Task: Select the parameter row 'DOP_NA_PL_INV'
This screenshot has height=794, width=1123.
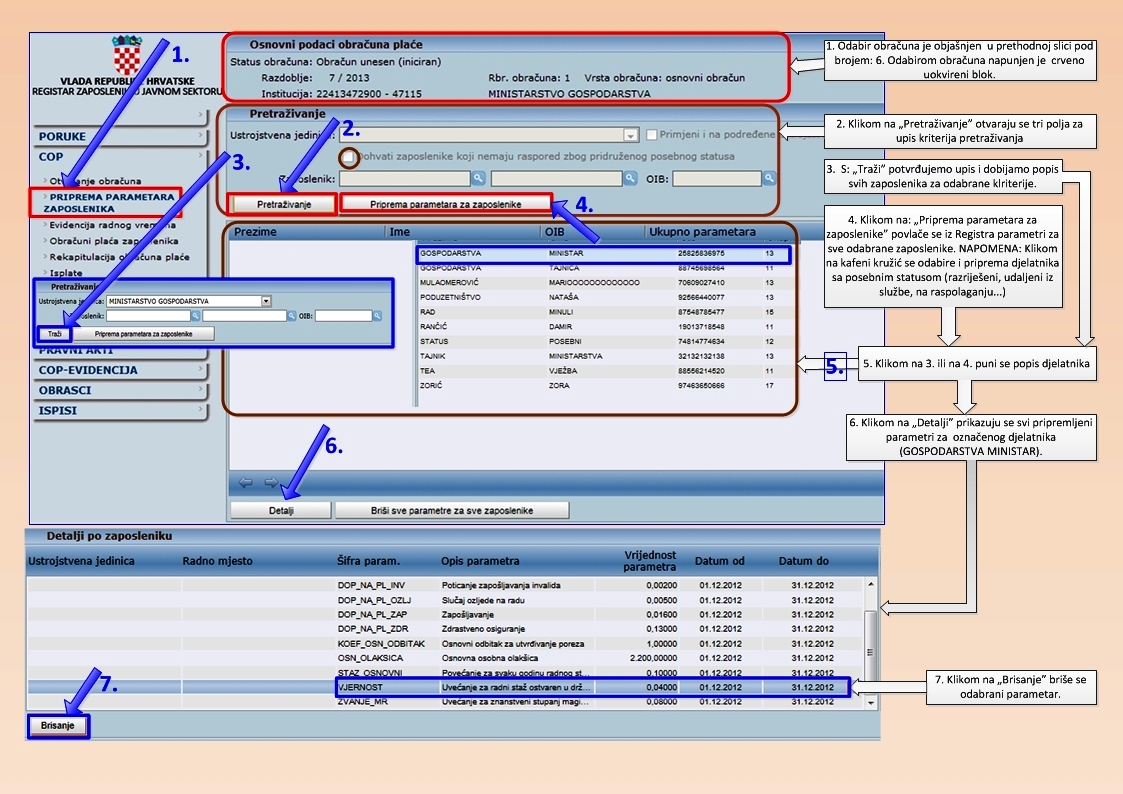Action: tap(445, 586)
